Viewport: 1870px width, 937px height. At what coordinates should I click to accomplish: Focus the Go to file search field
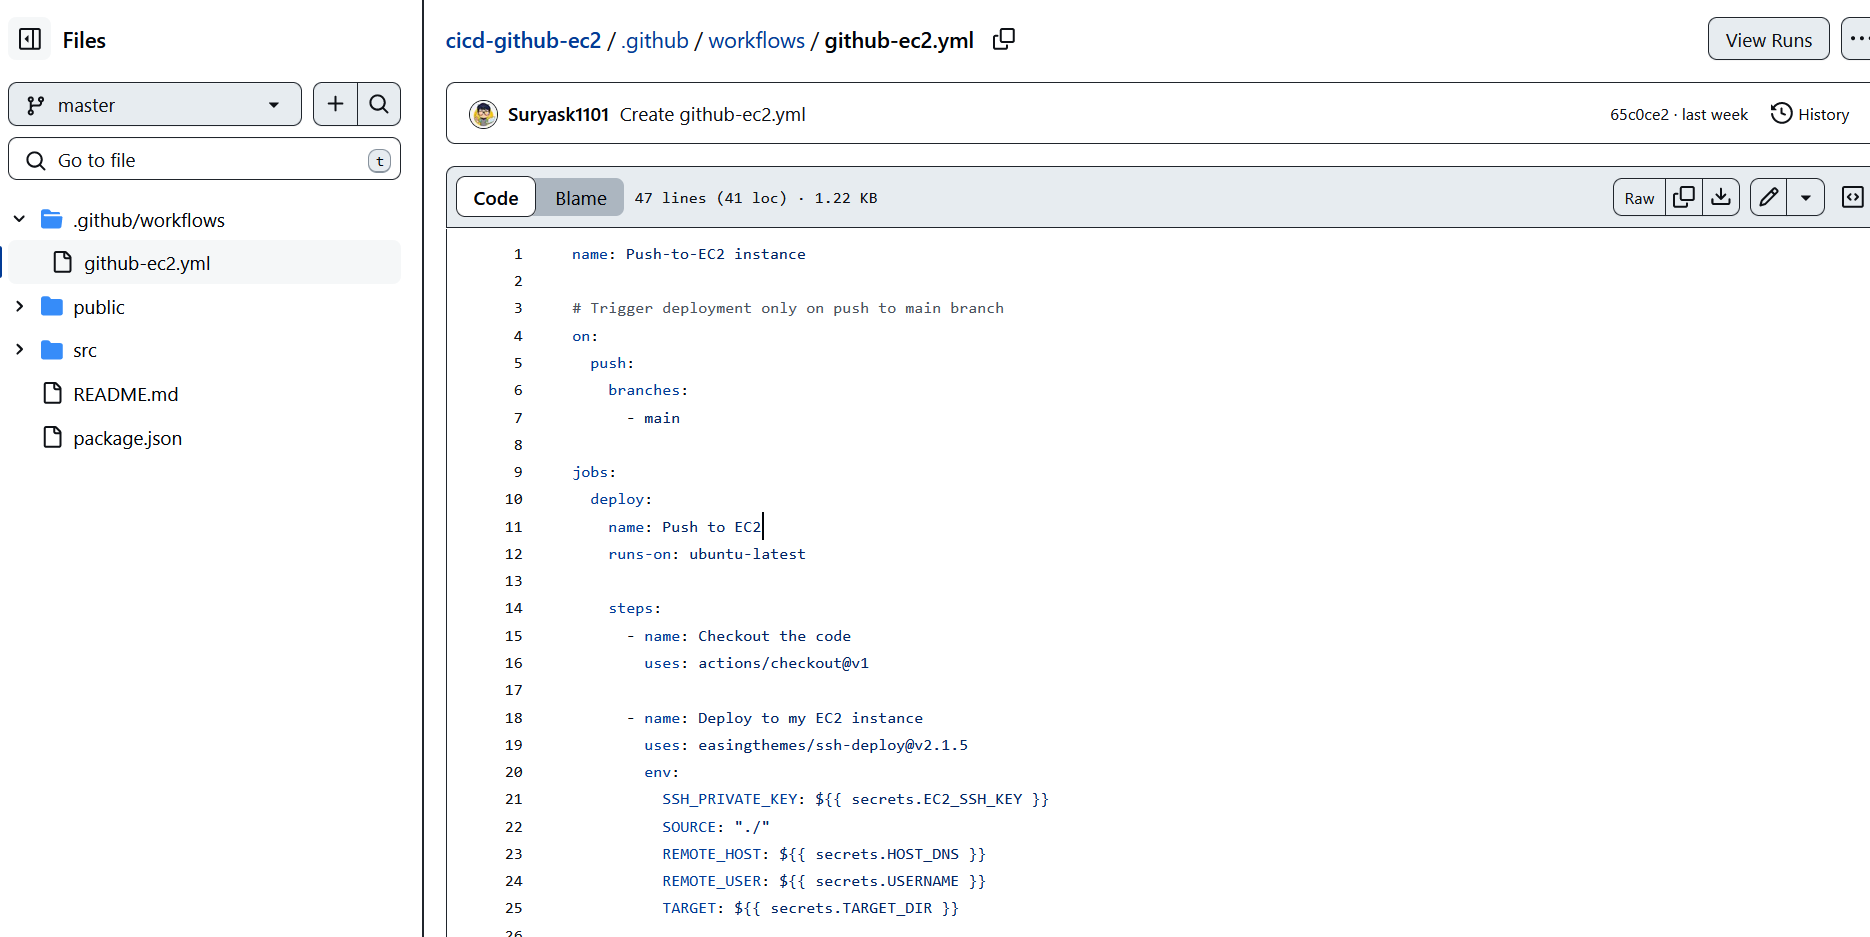coord(205,160)
